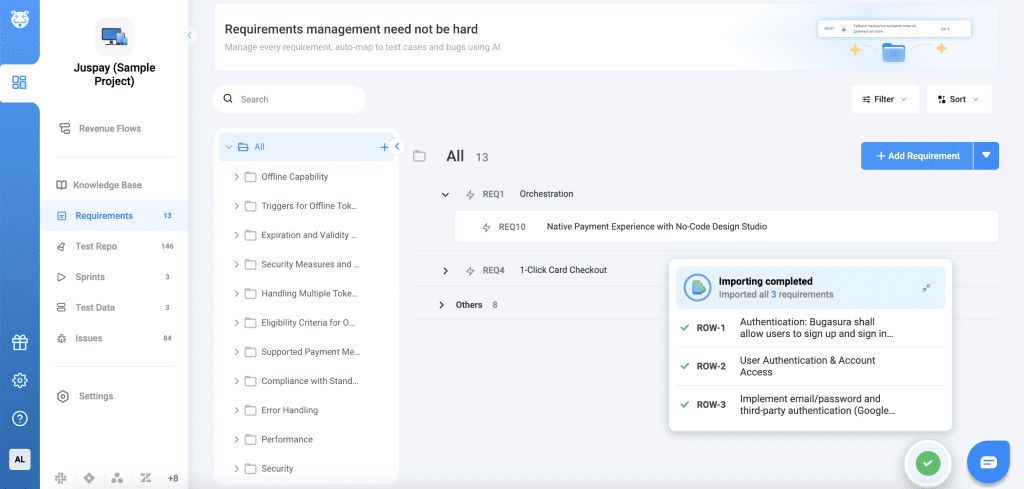This screenshot has height=489, width=1024.
Task: Go to Test Repo in sidebar
Action: (96, 246)
